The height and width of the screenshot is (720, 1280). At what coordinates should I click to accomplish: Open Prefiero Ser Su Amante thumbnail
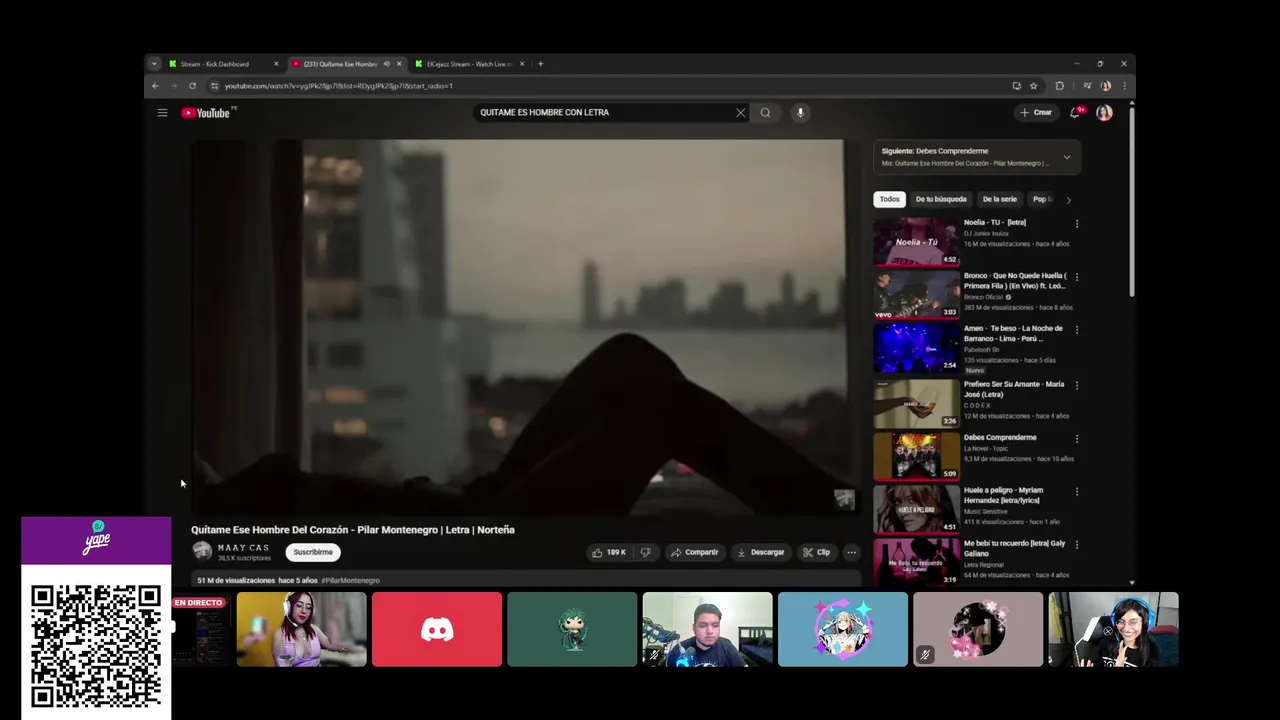(x=916, y=403)
